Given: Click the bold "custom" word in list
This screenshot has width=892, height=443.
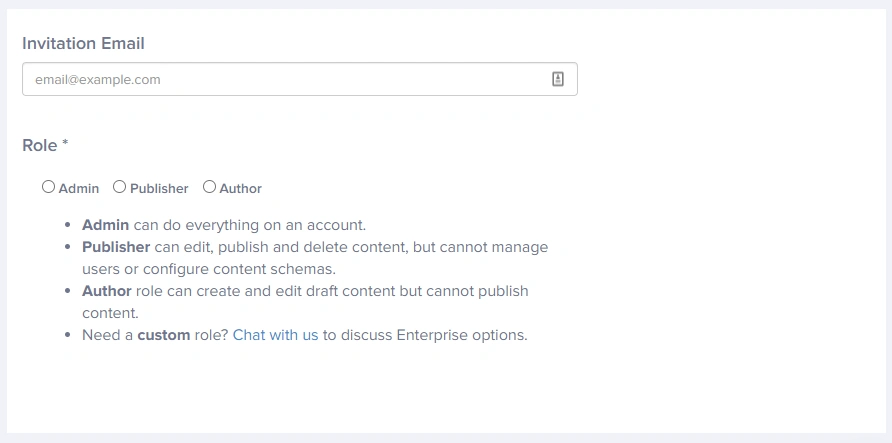Looking at the screenshot, I should [x=164, y=335].
